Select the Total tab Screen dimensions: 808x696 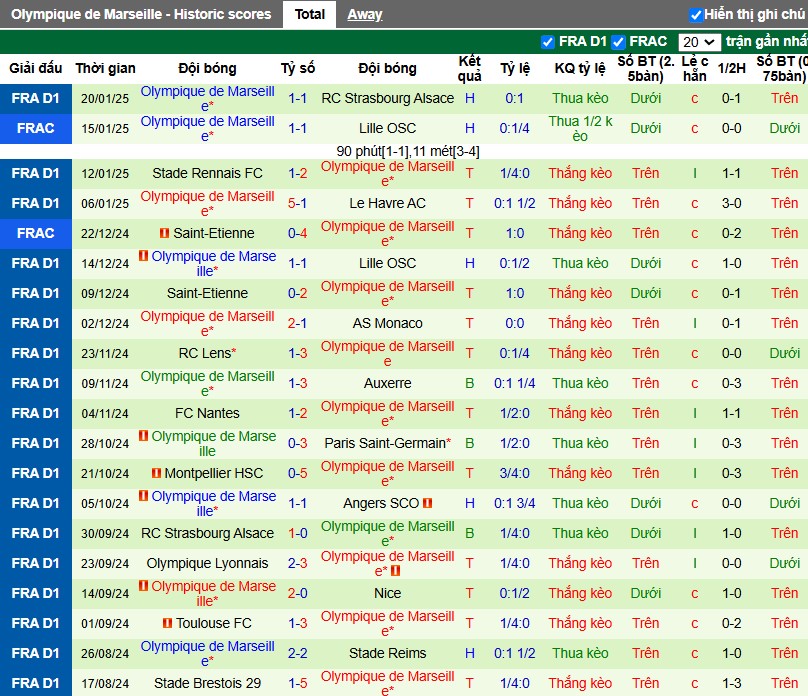tap(310, 14)
